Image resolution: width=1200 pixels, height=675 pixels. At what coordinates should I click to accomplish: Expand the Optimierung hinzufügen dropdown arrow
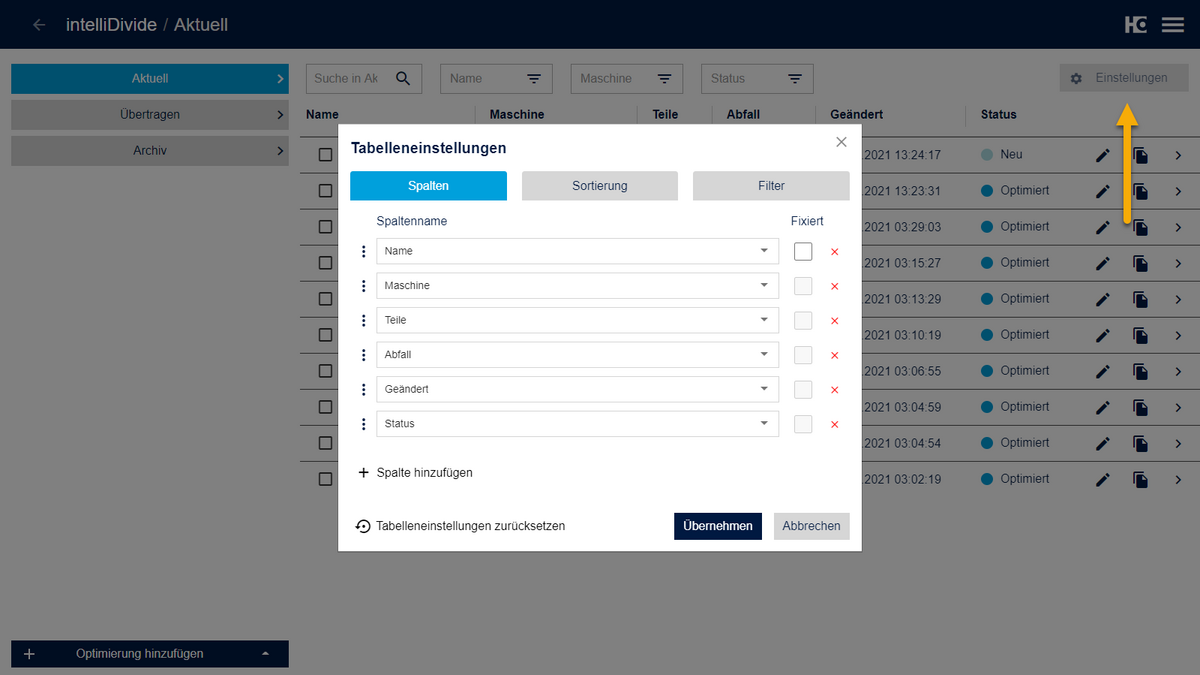point(265,653)
